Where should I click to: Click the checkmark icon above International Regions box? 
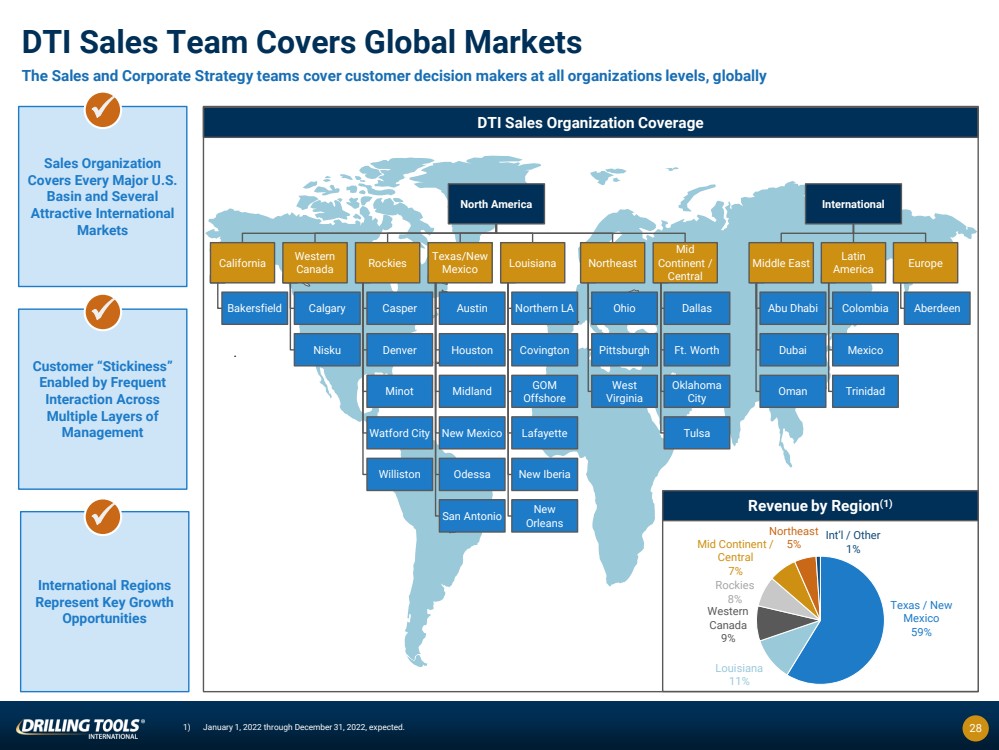tap(103, 516)
